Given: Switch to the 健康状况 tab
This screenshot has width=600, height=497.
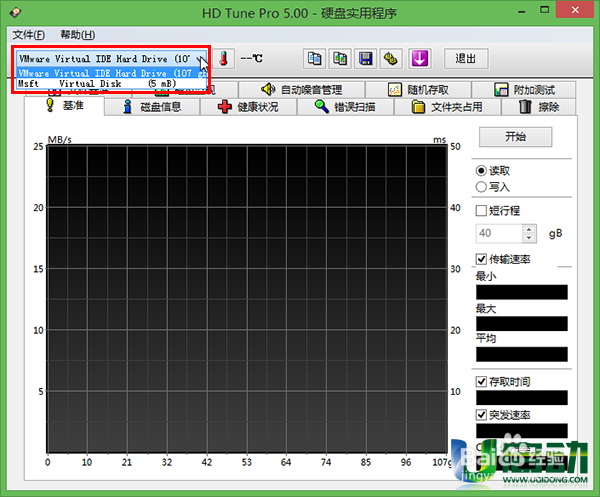Looking at the screenshot, I should [248, 107].
